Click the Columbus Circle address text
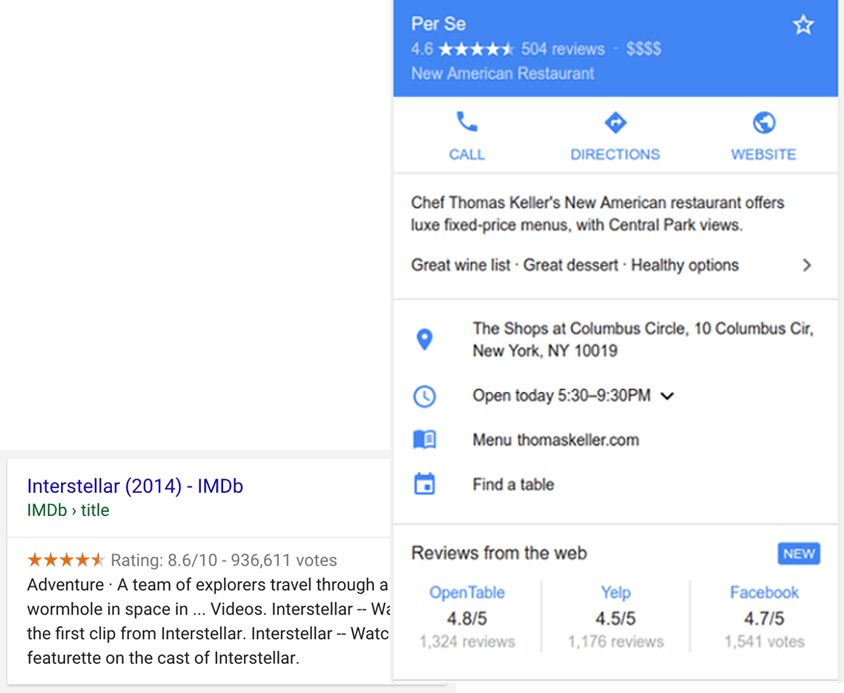Screen dimensions: 844x693 (x=643, y=339)
